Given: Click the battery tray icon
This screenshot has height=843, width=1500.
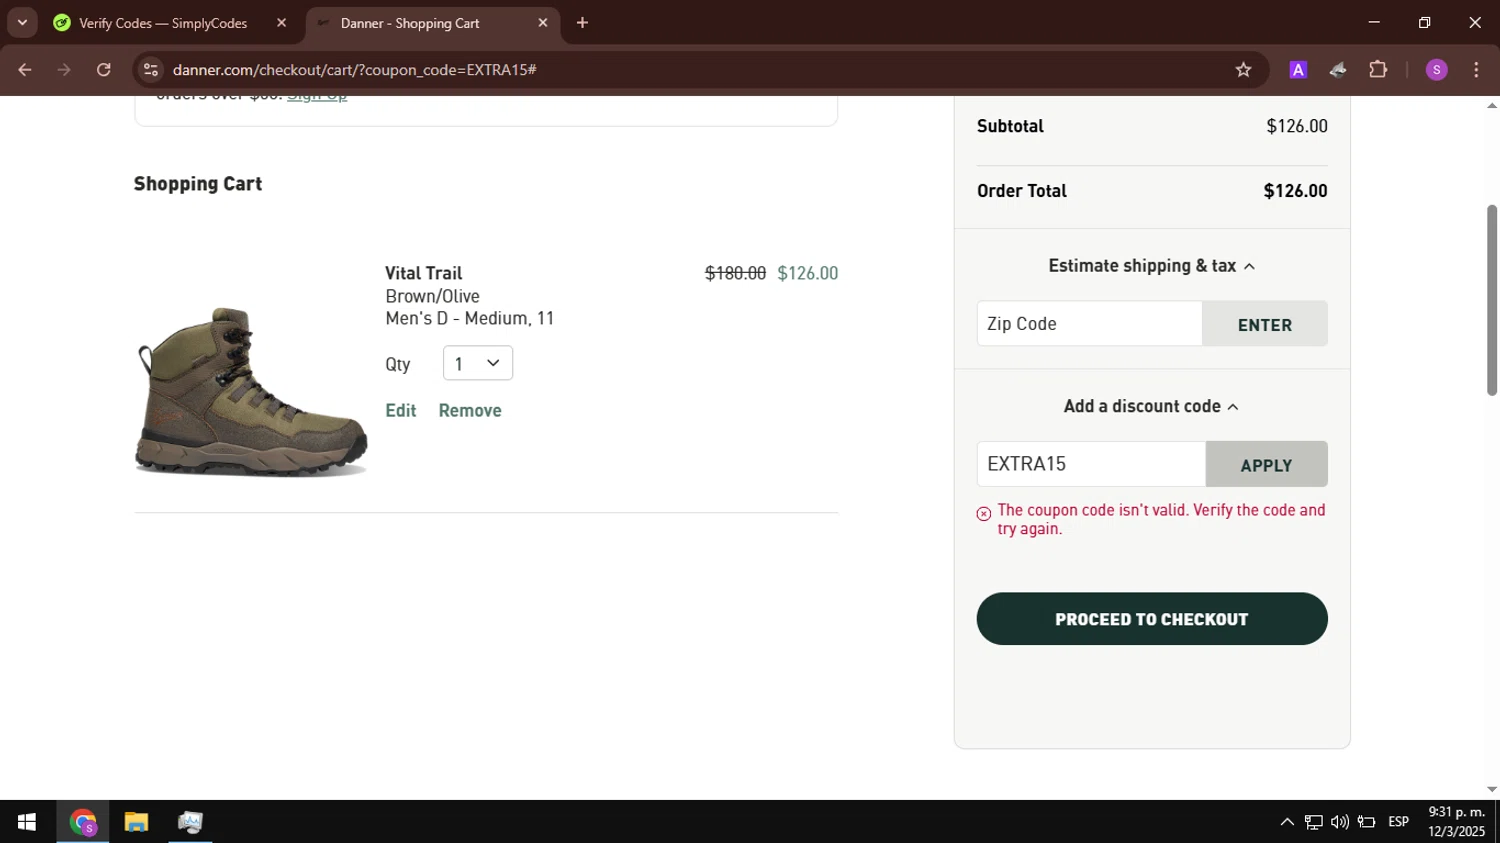Looking at the screenshot, I should [x=1367, y=822].
